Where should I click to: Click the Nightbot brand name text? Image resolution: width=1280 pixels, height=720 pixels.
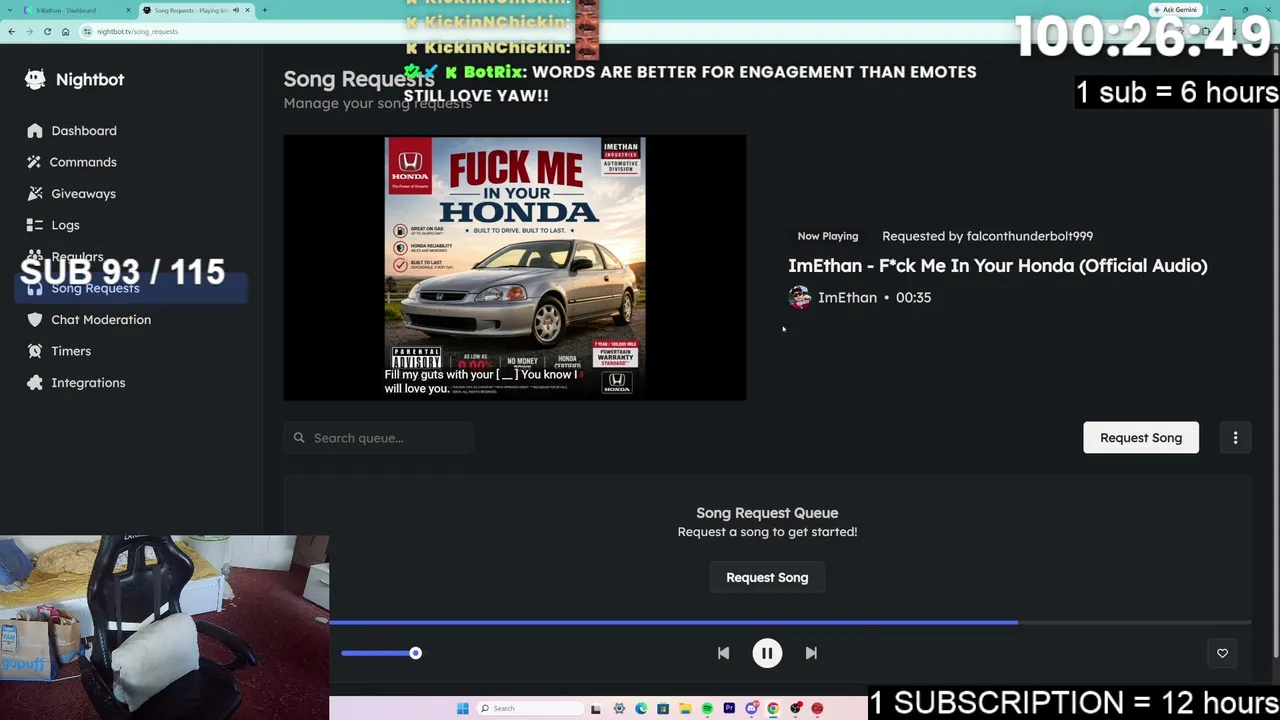click(x=90, y=80)
